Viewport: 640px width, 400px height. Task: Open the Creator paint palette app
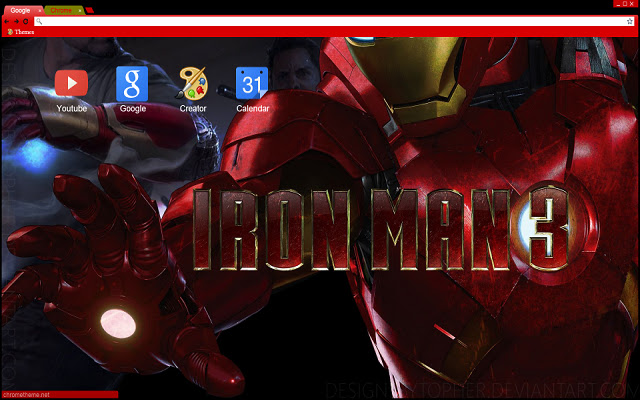(x=192, y=84)
